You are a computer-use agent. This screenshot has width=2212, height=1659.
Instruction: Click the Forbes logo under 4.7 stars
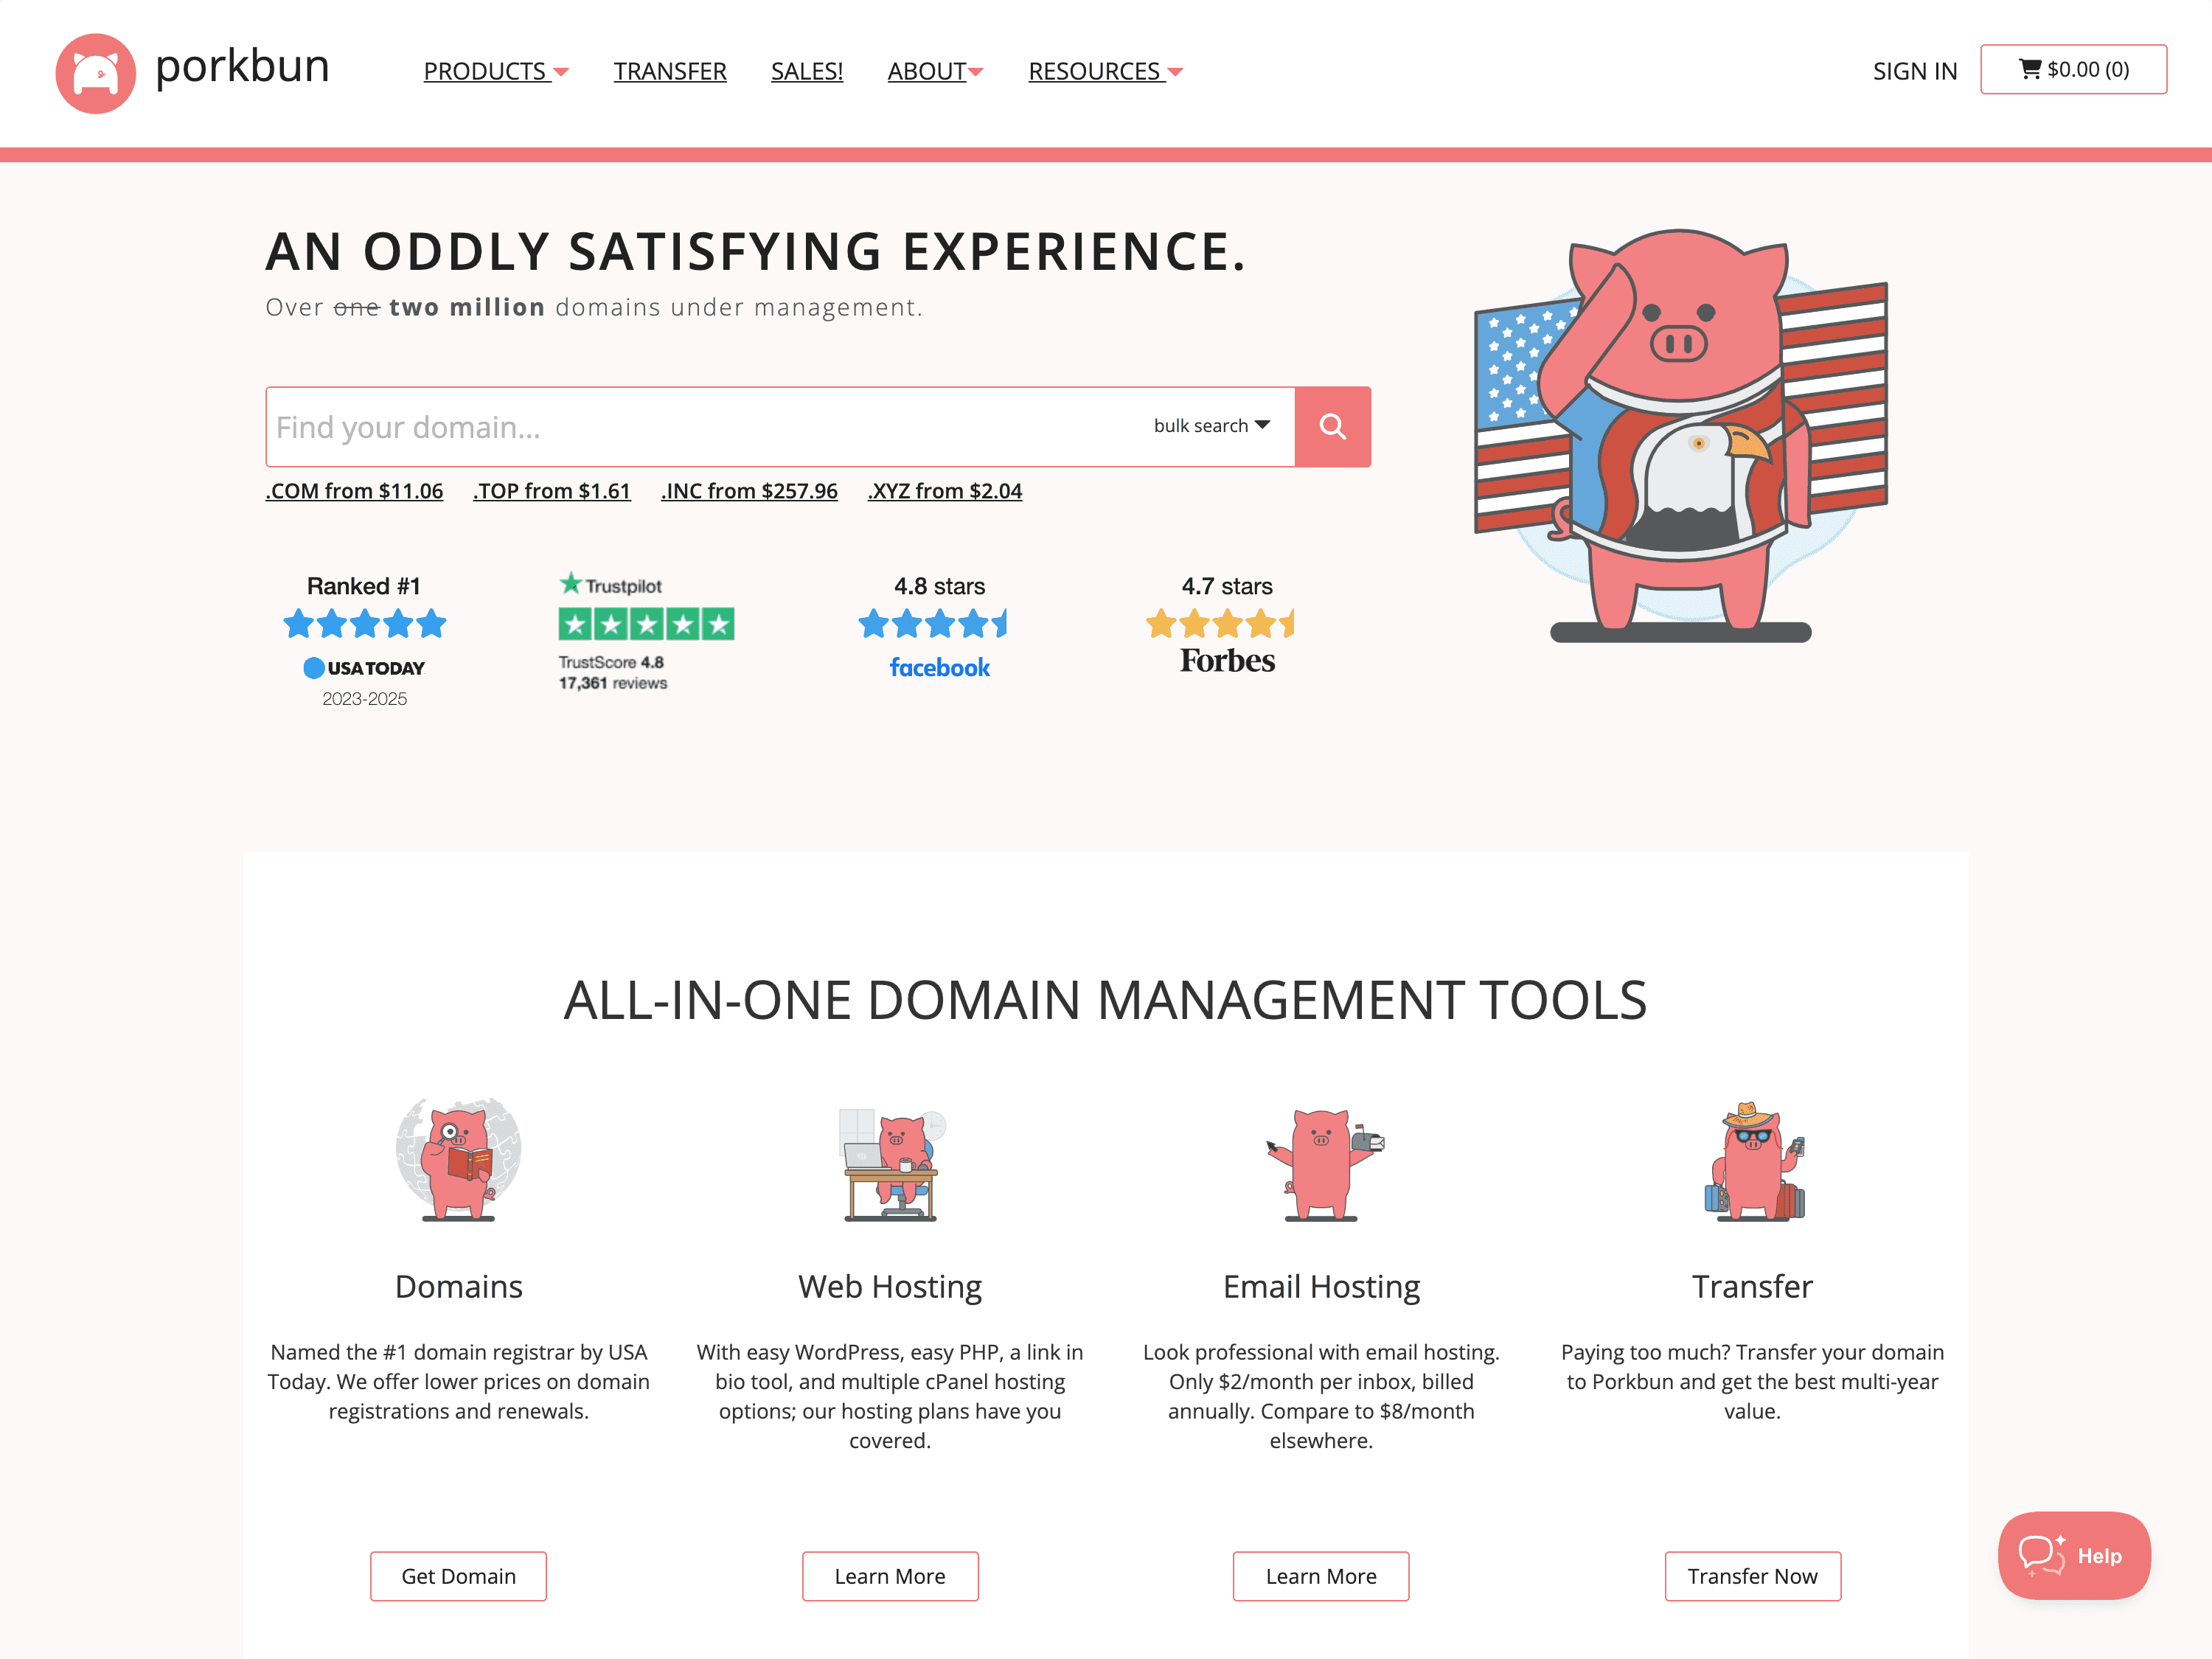(x=1227, y=661)
